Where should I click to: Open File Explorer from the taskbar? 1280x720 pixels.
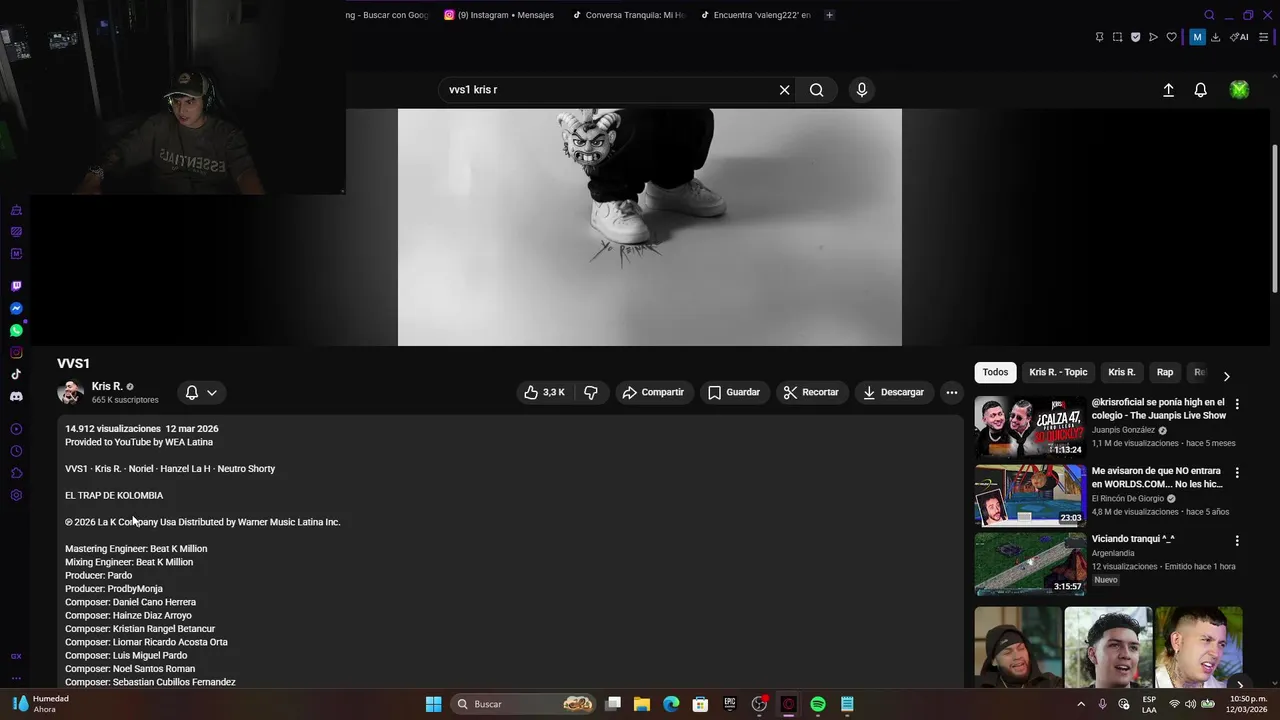[x=642, y=704]
